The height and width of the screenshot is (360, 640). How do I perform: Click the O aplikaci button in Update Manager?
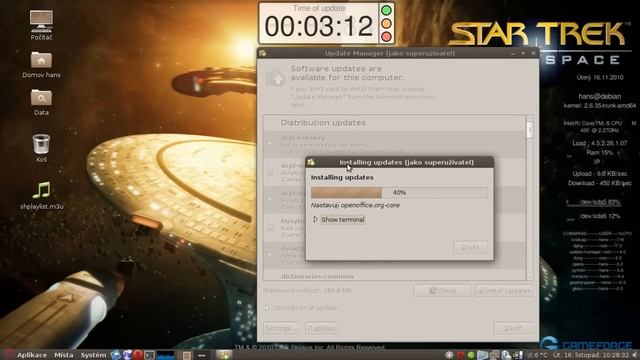point(322,328)
